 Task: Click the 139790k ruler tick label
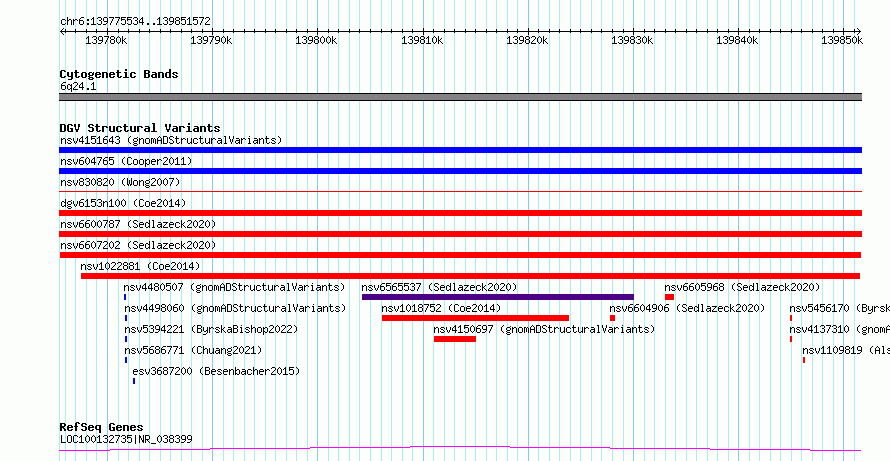pyautogui.click(x=211, y=40)
